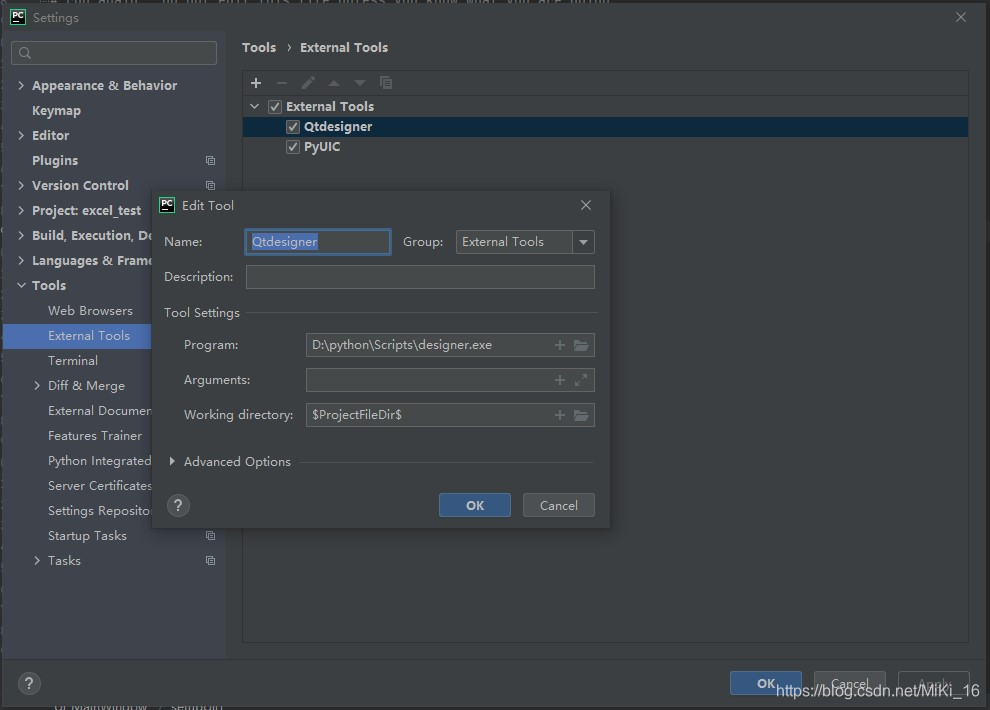Screen dimensions: 990x710
Task: Open Keymap settings page
Action: [x=56, y=111]
